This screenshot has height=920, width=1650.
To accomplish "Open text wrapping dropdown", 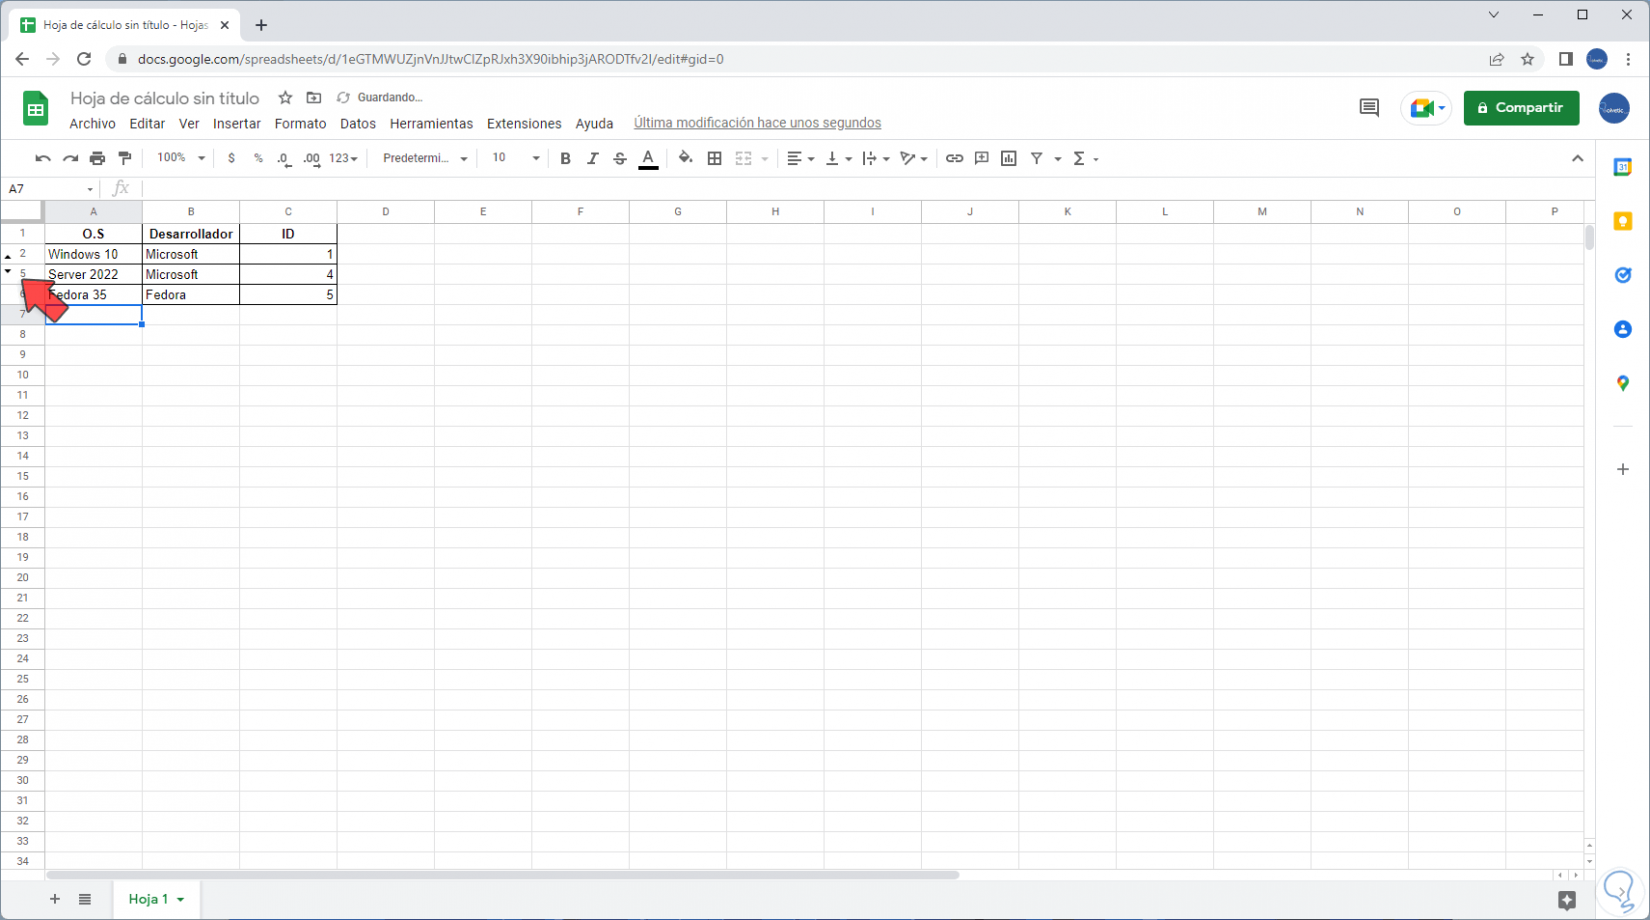I will (876, 158).
